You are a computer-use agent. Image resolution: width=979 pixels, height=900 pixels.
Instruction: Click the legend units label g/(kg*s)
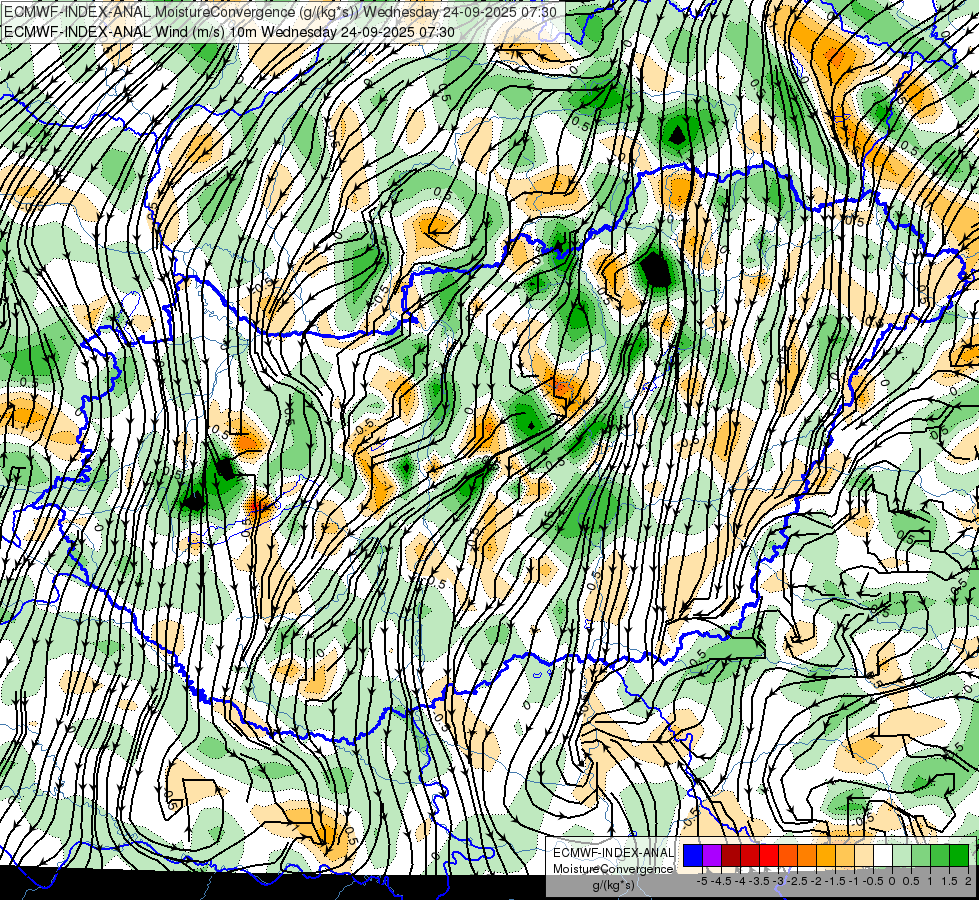(613, 885)
